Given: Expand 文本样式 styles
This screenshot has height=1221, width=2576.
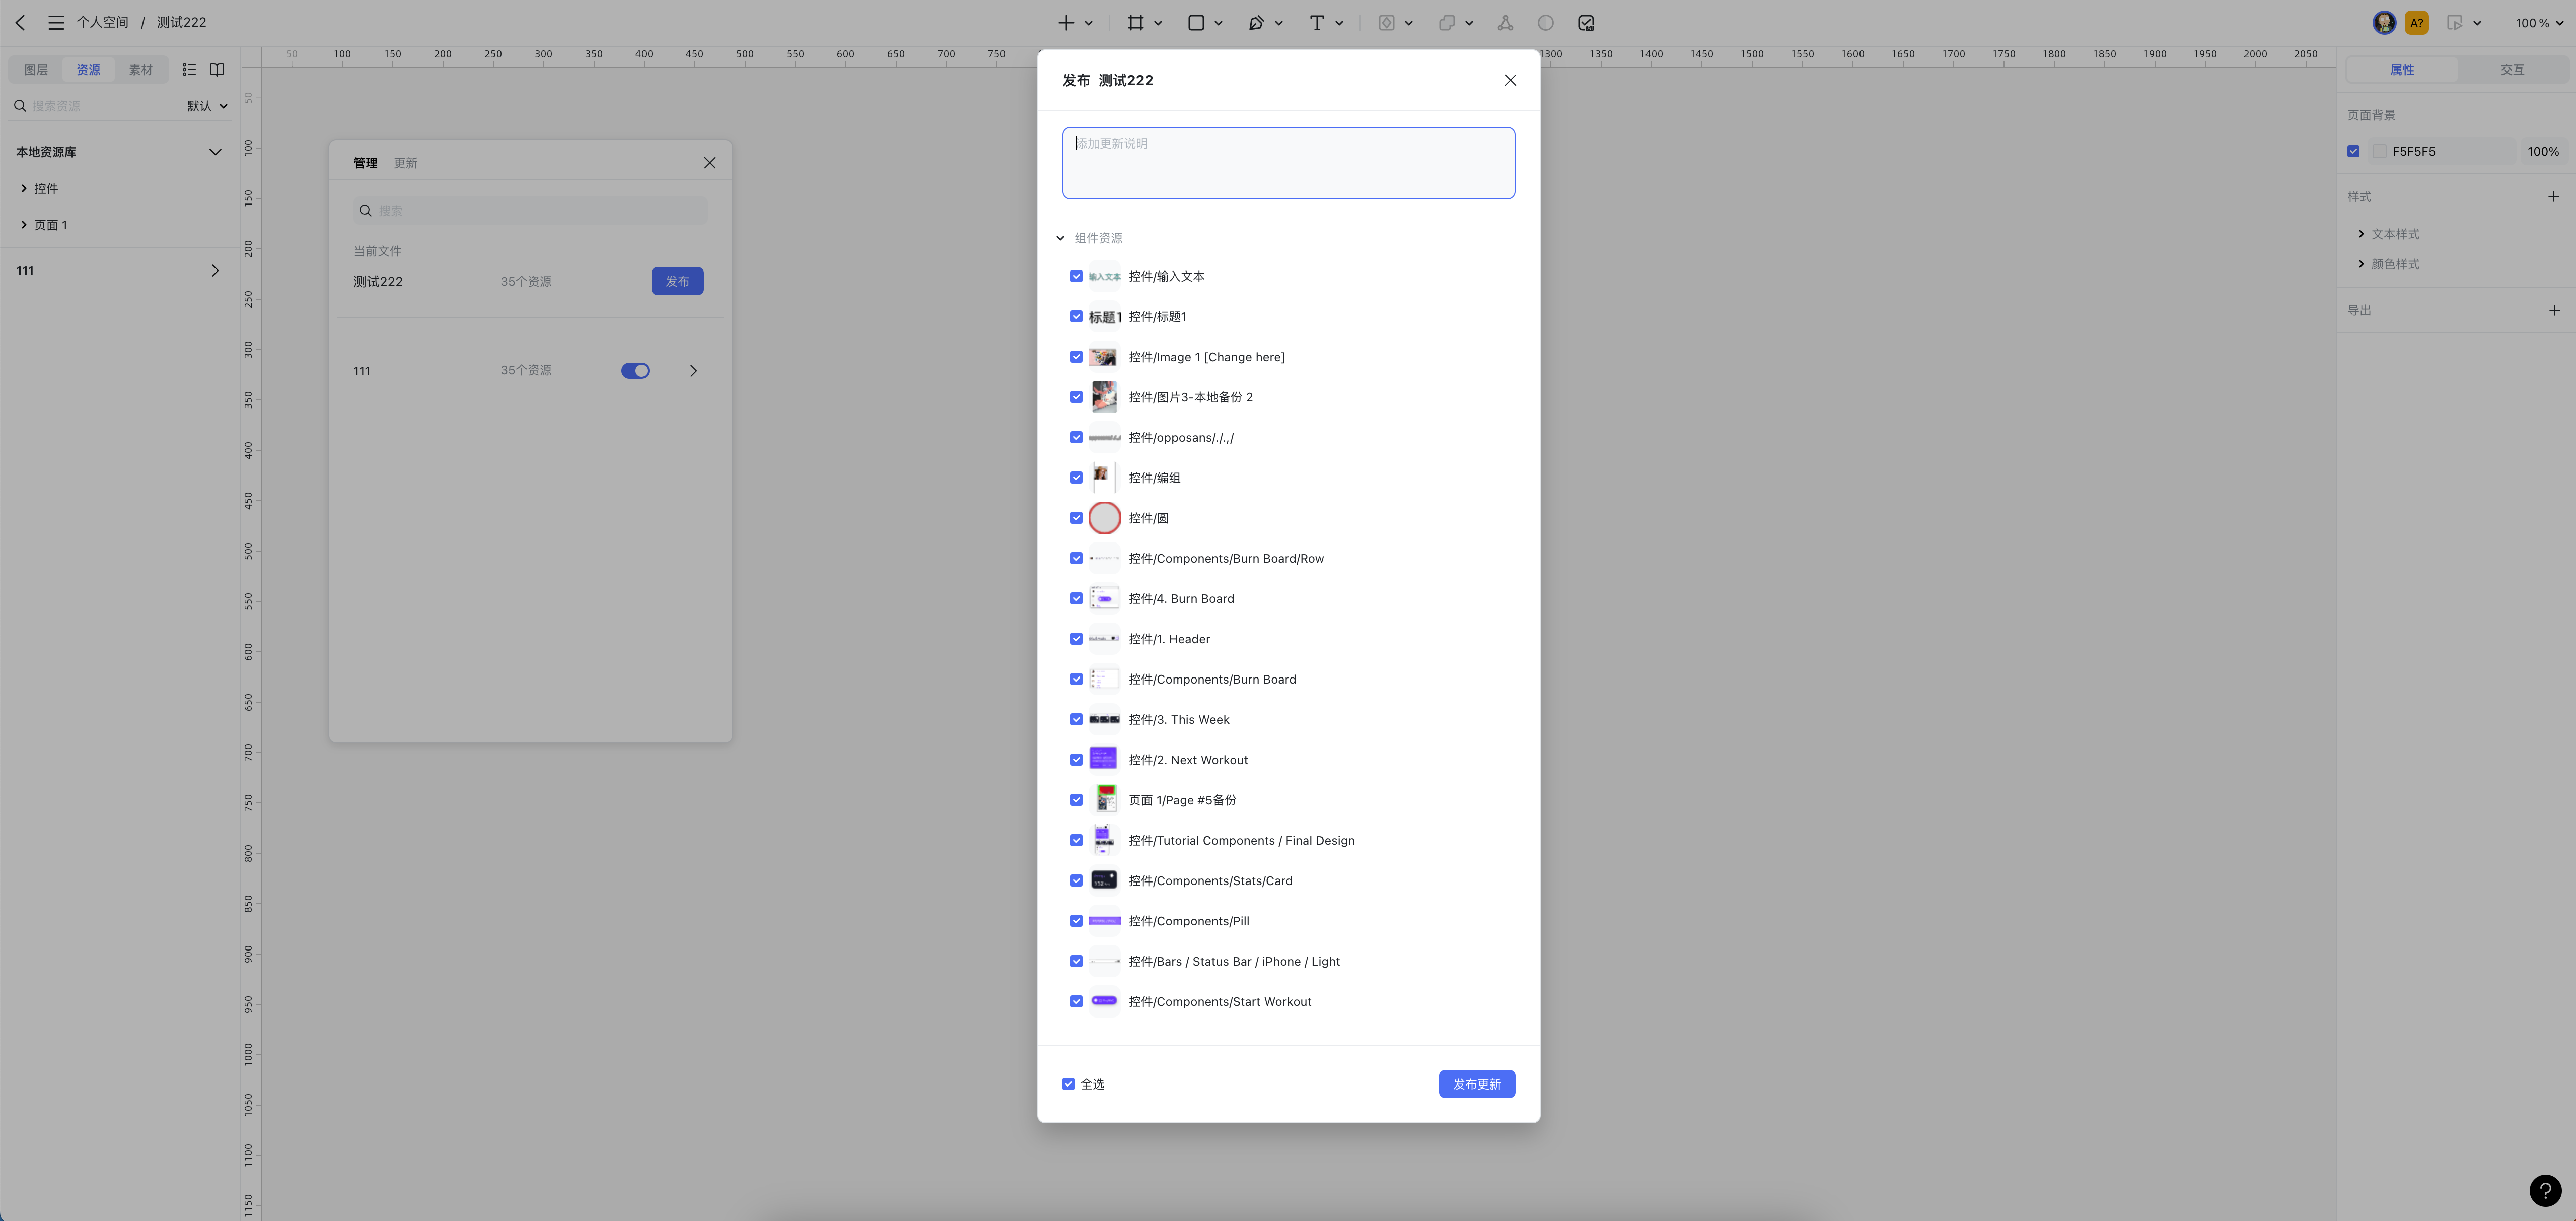Looking at the screenshot, I should click(2361, 233).
